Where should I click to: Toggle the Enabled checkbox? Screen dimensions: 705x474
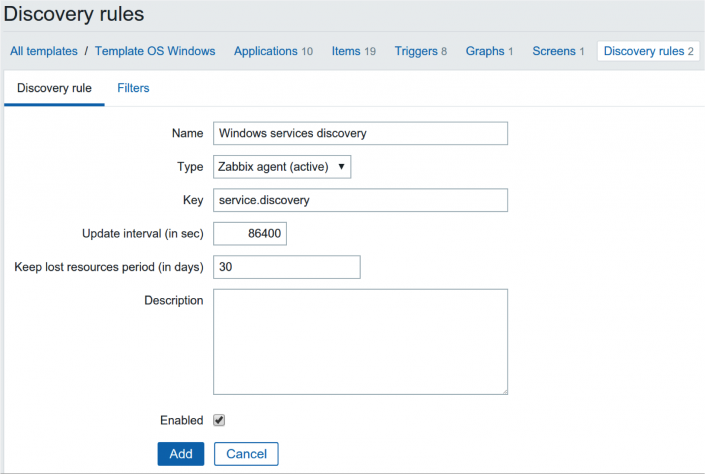(x=219, y=420)
